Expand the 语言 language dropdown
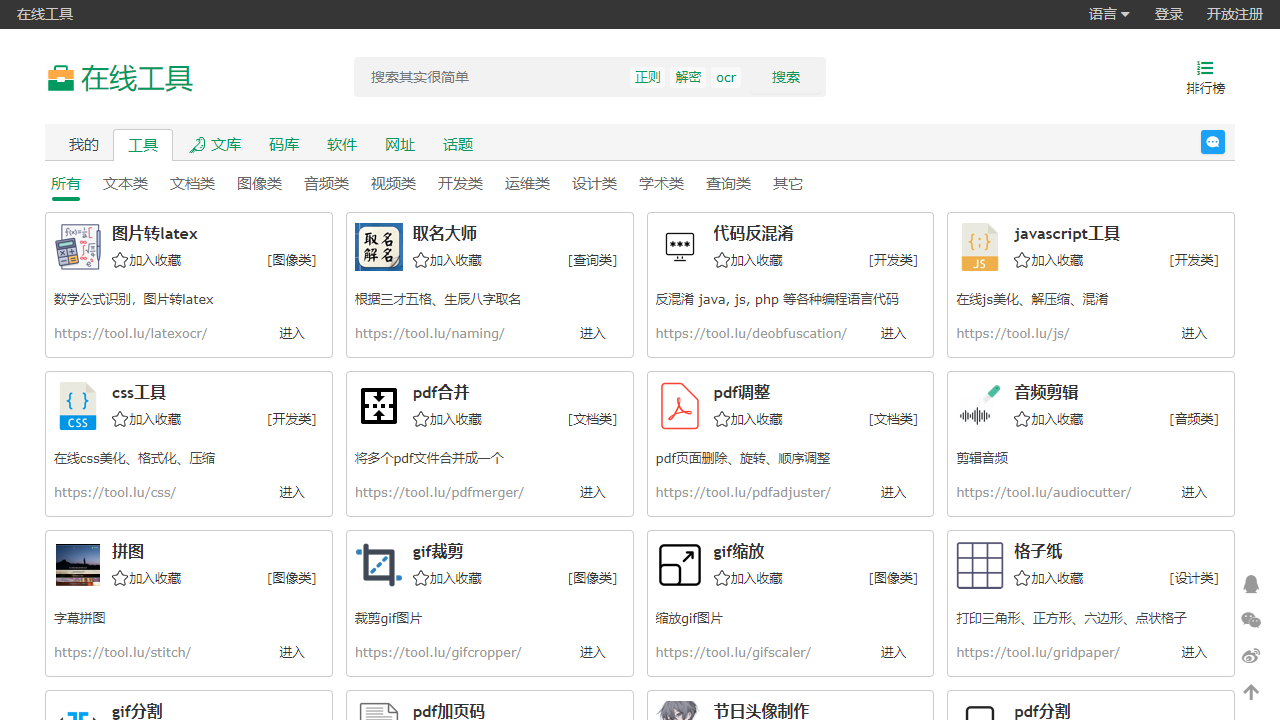Screen dimensions: 1280x720 coord(1109,14)
